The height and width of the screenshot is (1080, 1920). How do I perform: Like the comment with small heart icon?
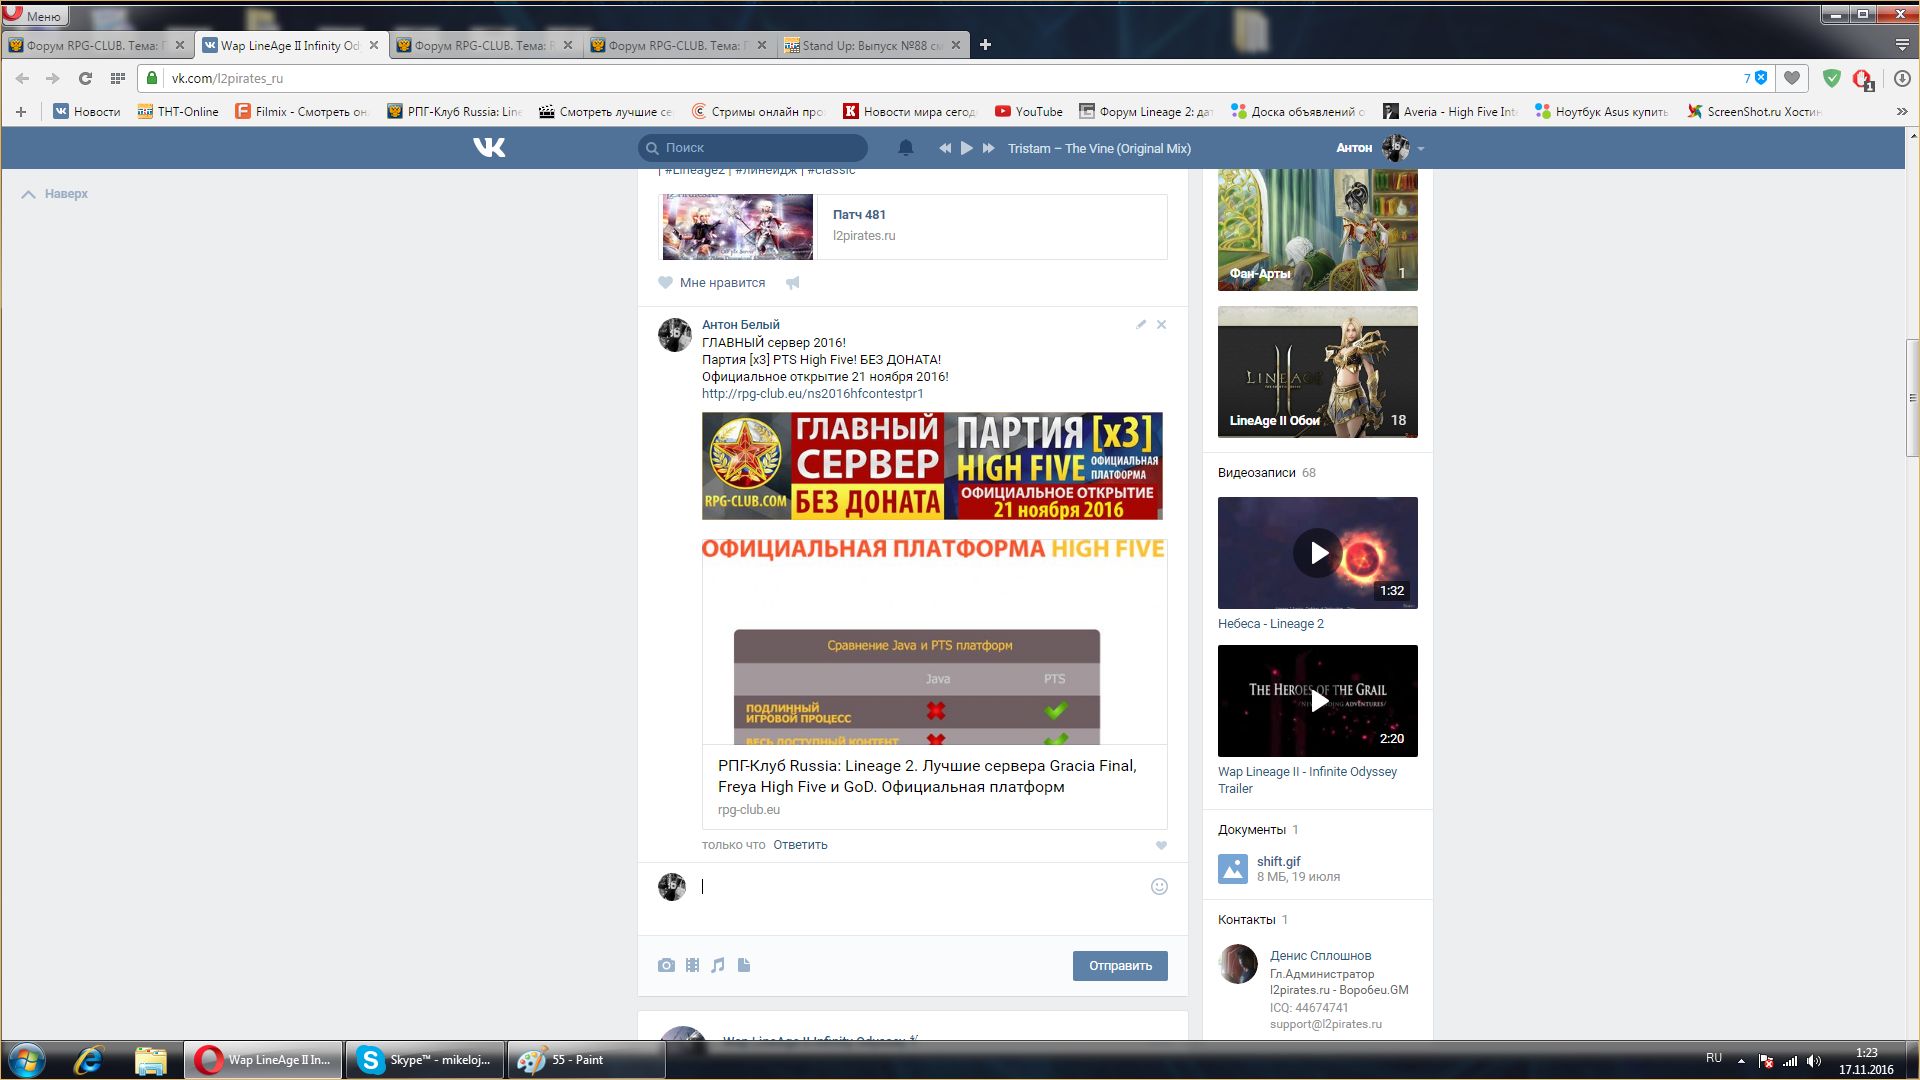[x=1161, y=846]
